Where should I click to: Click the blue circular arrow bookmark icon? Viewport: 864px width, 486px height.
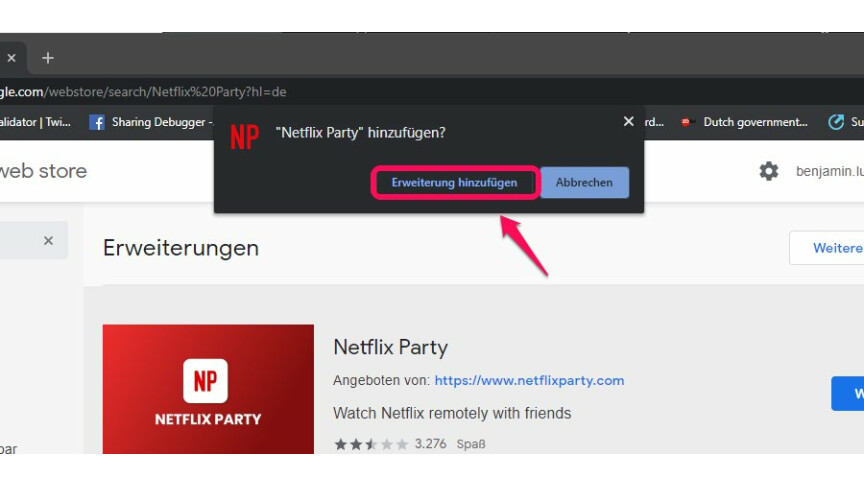pyautogui.click(x=836, y=122)
